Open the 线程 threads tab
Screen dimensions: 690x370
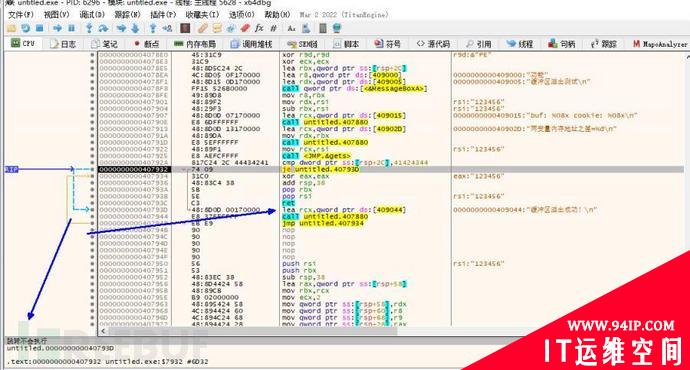tap(520, 44)
